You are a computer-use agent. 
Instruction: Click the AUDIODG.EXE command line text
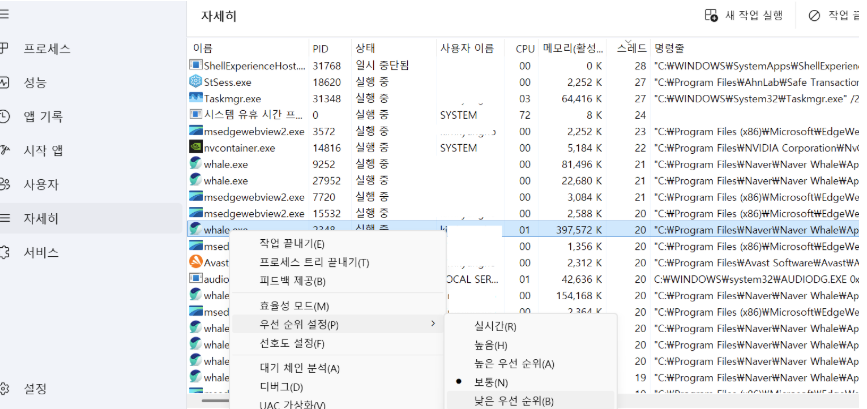[x=756, y=279]
